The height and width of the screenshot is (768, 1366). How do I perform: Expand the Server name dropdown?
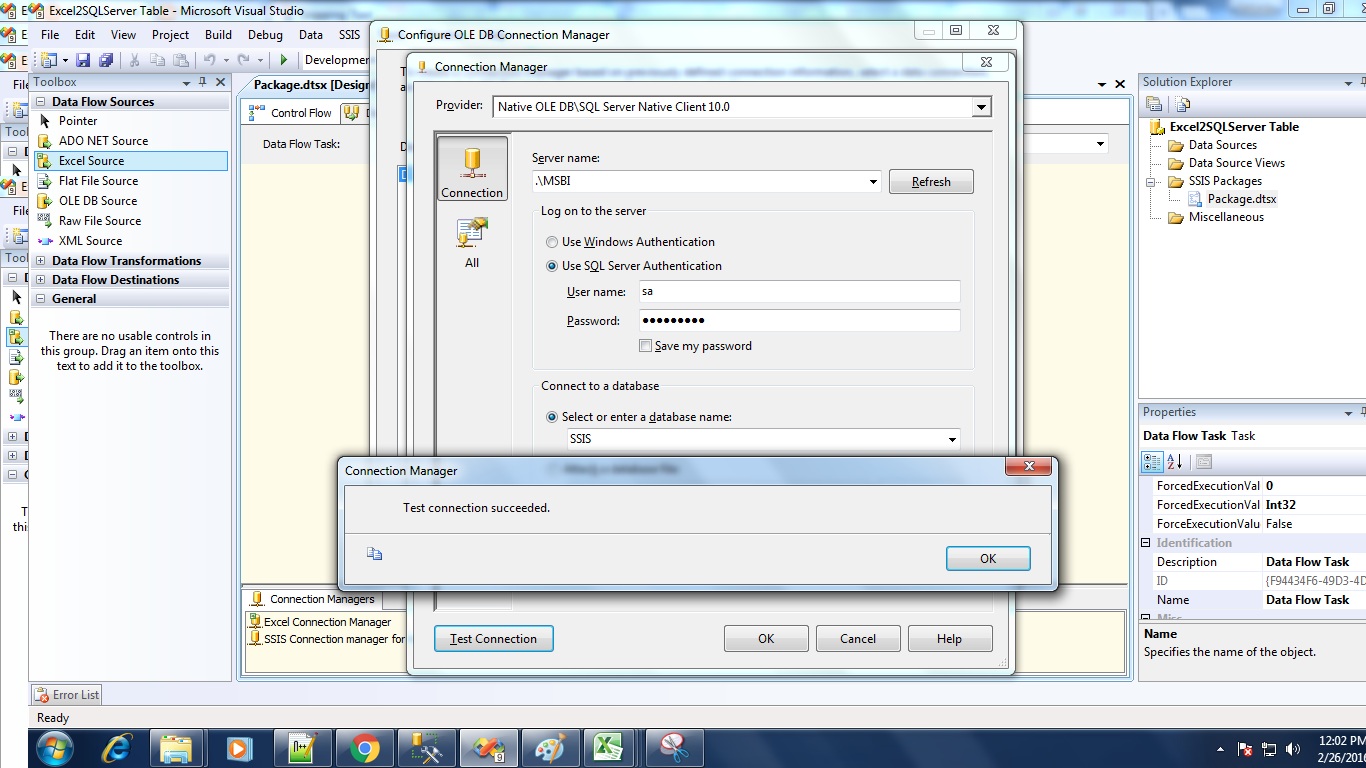873,182
